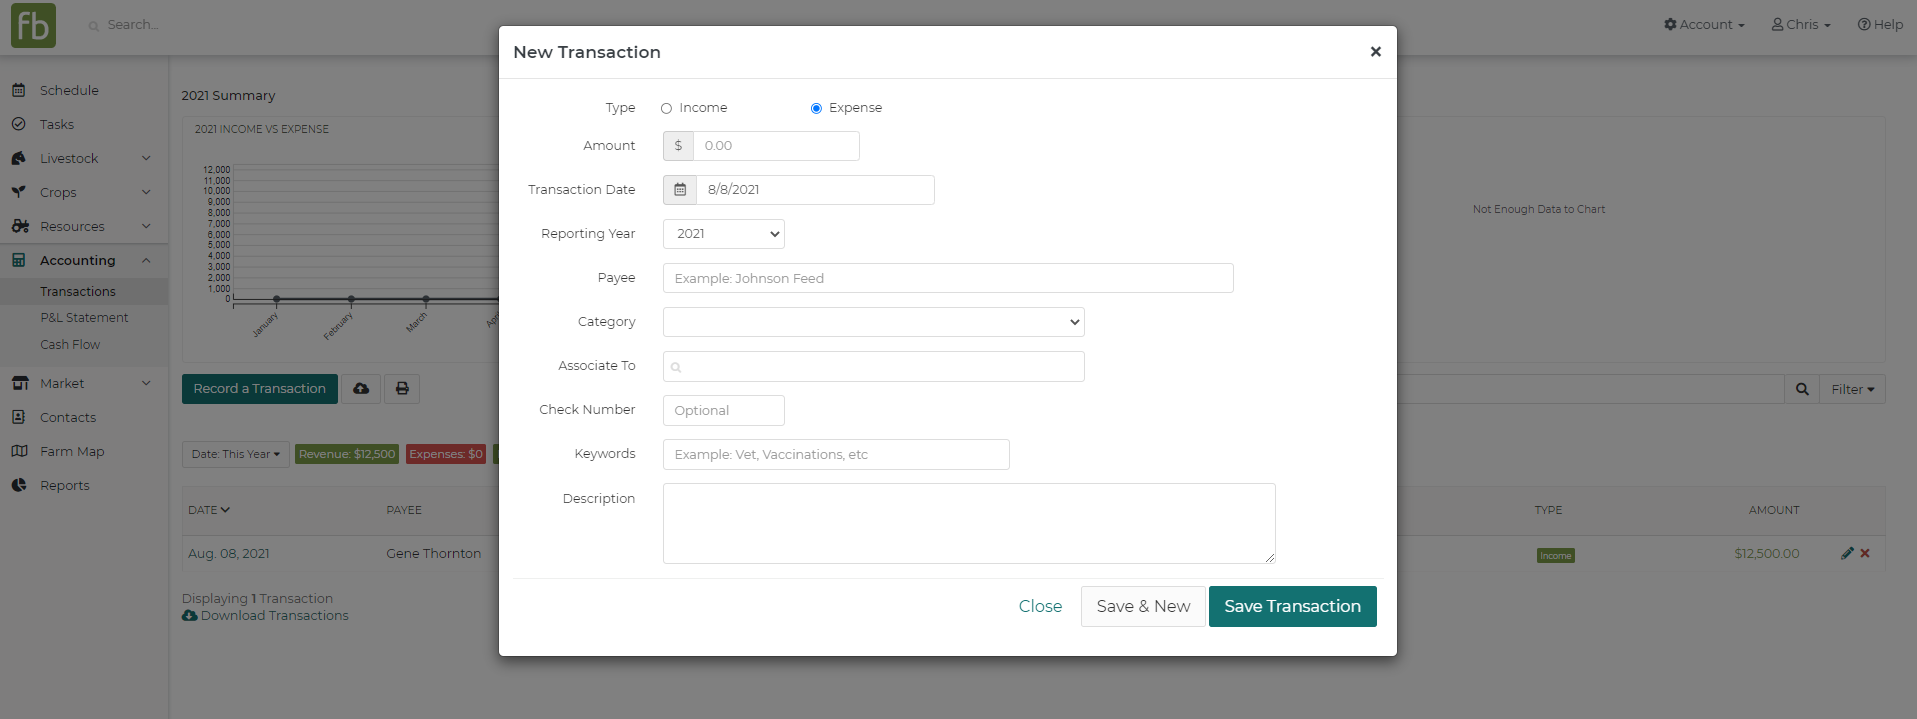
Task: Click the Market store icon in sidebar
Action: (19, 383)
